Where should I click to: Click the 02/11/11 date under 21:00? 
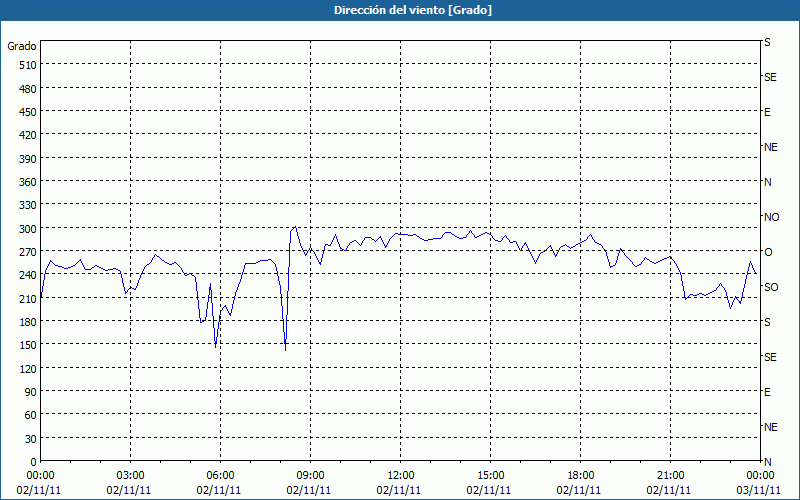669,490
